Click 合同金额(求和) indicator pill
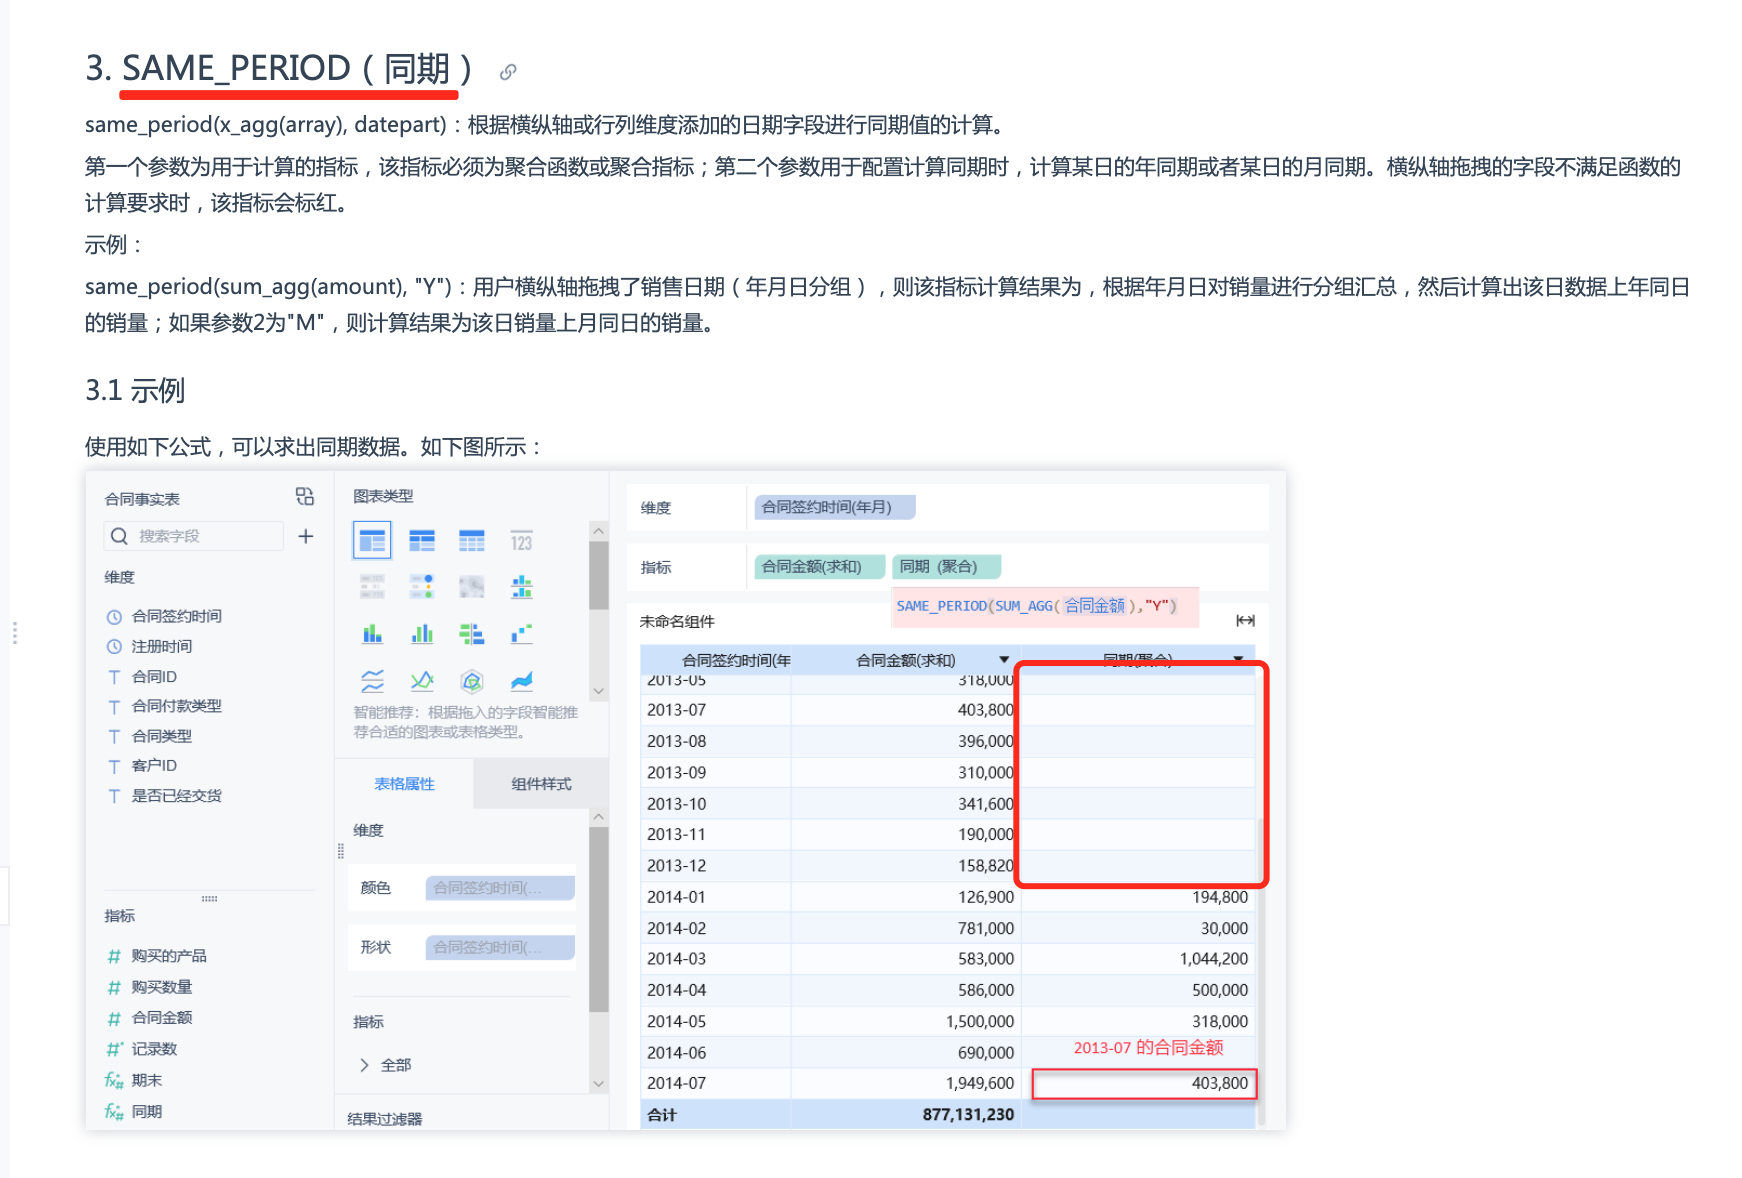Viewport: 1742px width, 1178px height. pyautogui.click(x=819, y=567)
